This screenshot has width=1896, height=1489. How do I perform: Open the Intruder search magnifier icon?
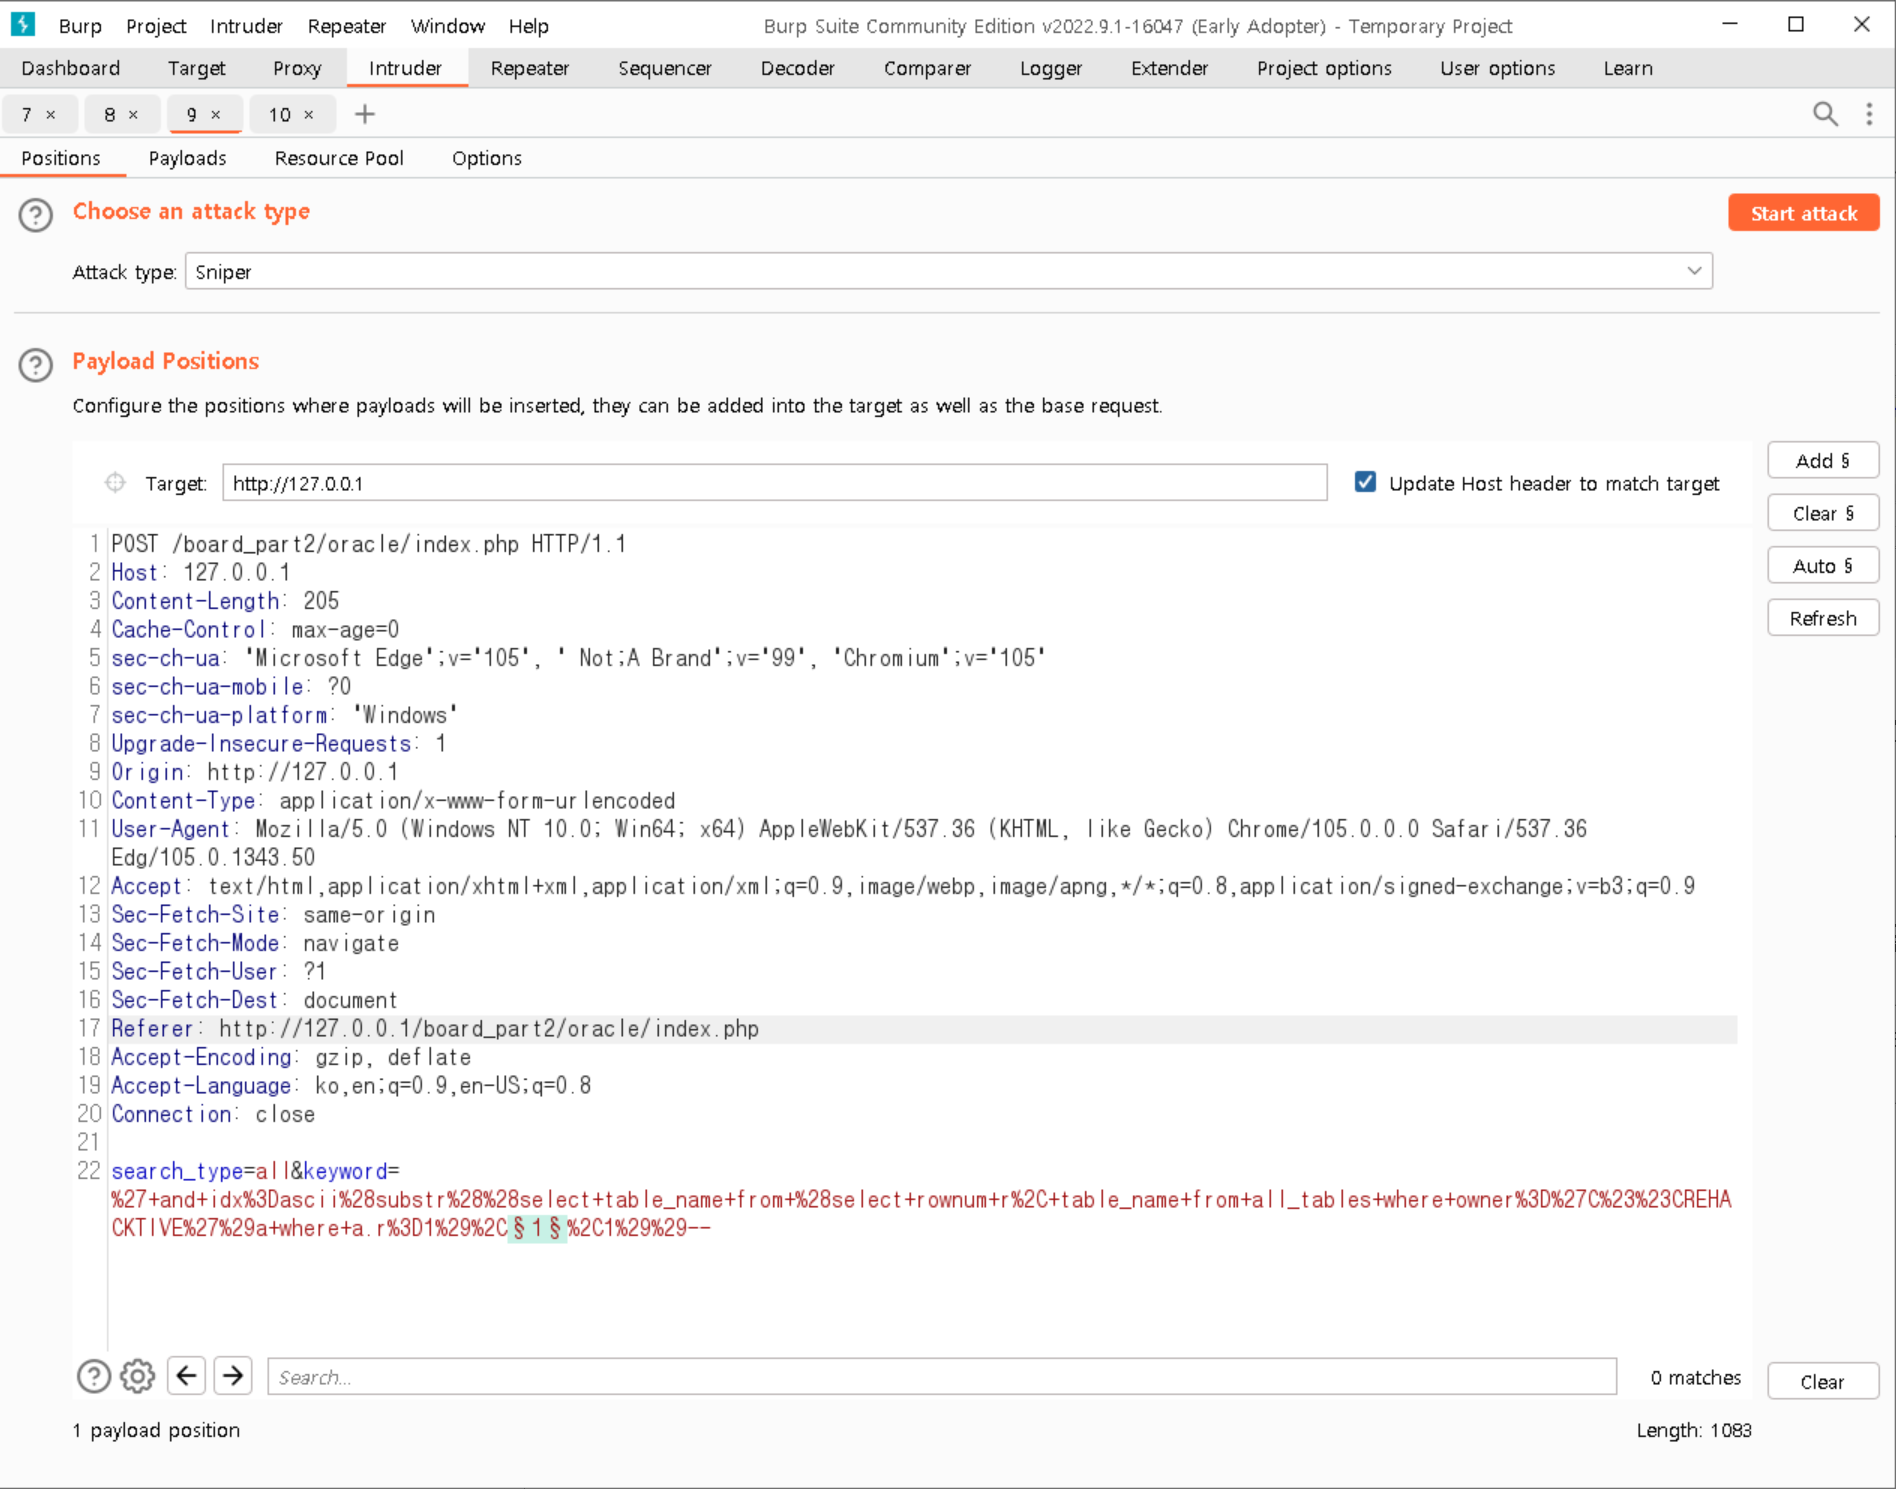pos(1825,114)
